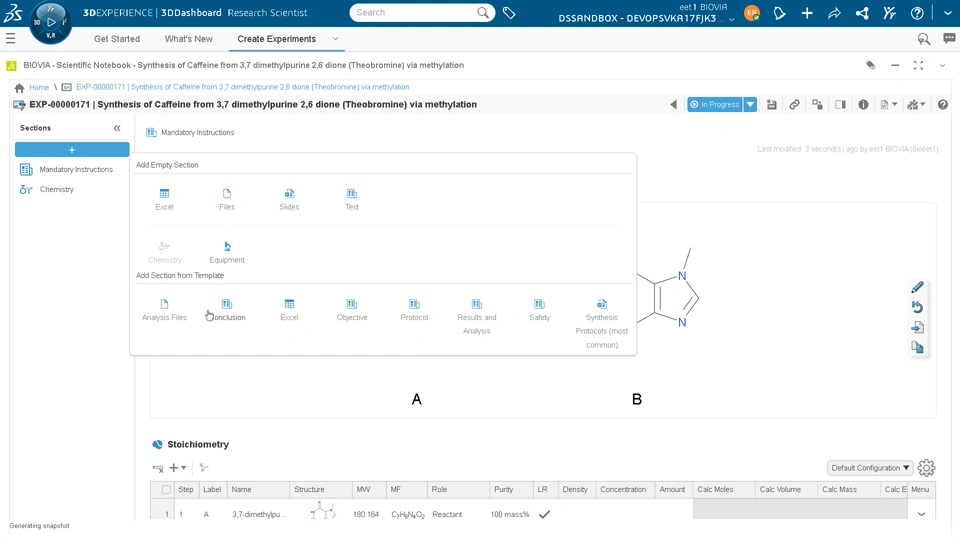Open the help question mark in top bar
The width and height of the screenshot is (960, 540).
click(917, 13)
